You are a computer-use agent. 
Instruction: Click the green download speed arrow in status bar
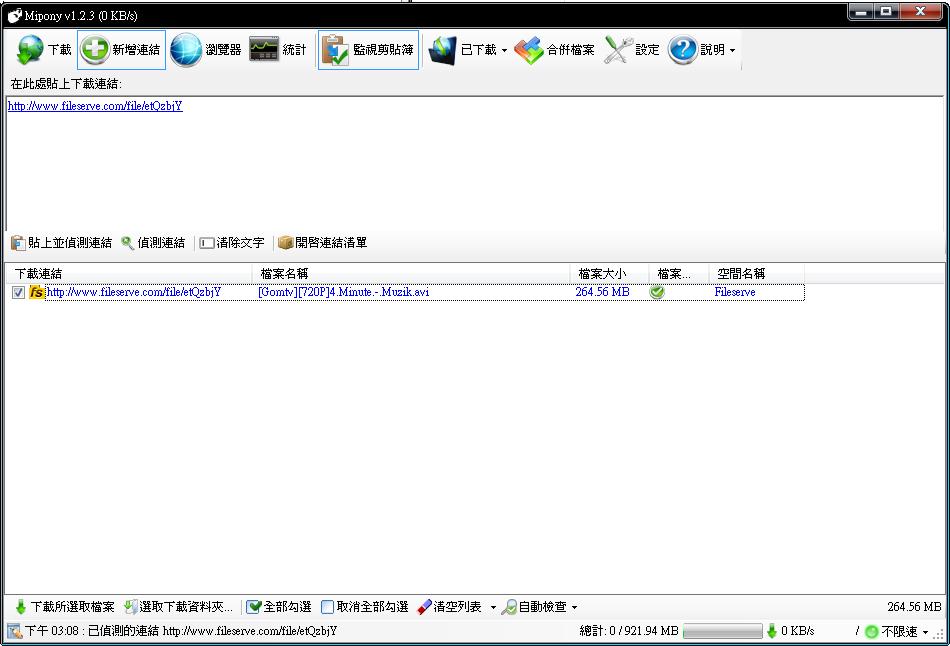tap(771, 631)
